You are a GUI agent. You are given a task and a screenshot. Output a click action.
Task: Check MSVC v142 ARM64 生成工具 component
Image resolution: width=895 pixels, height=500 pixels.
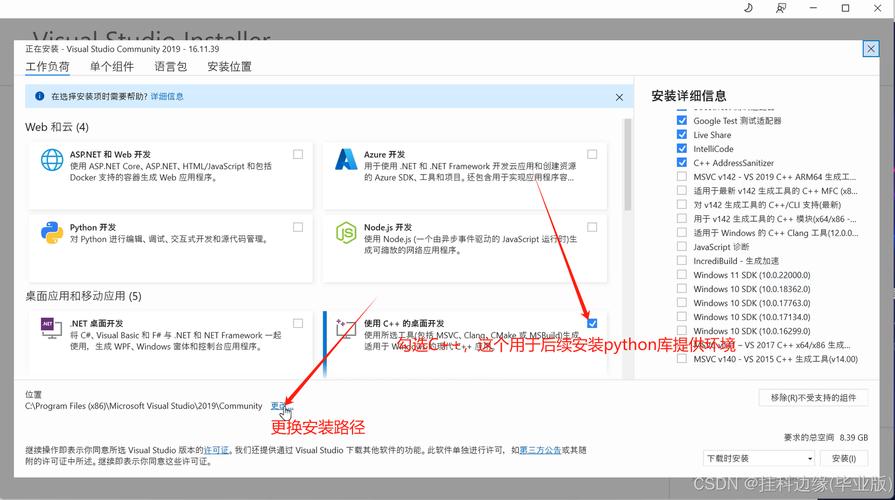[682, 176]
